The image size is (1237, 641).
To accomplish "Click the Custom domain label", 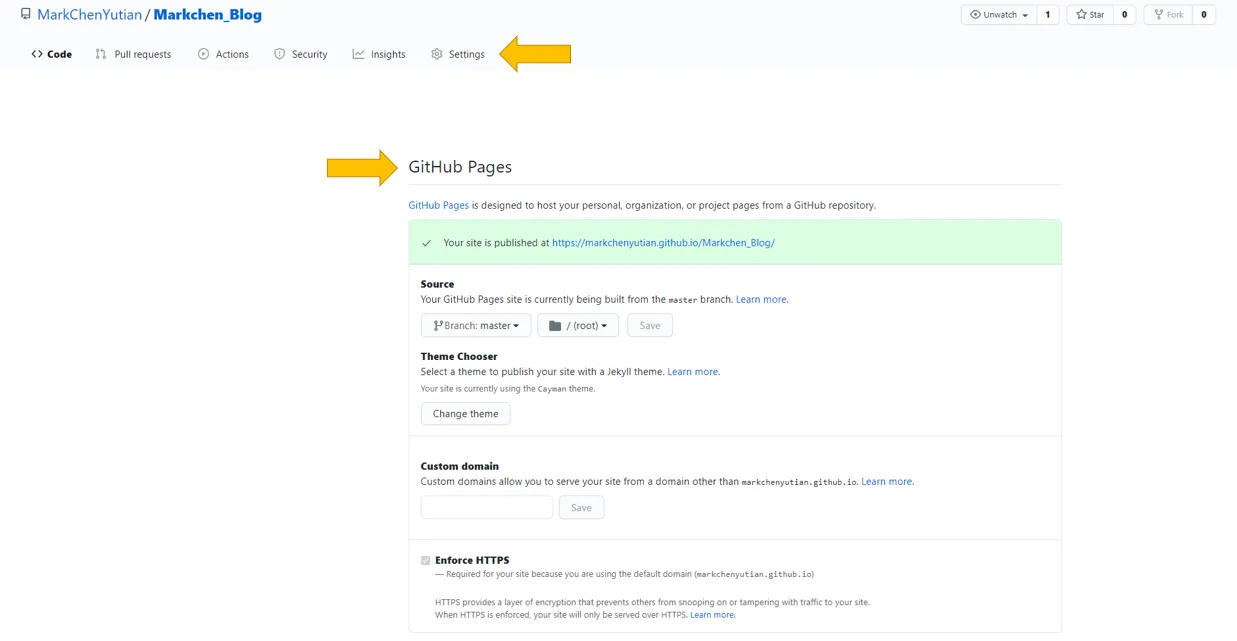I will (460, 466).
